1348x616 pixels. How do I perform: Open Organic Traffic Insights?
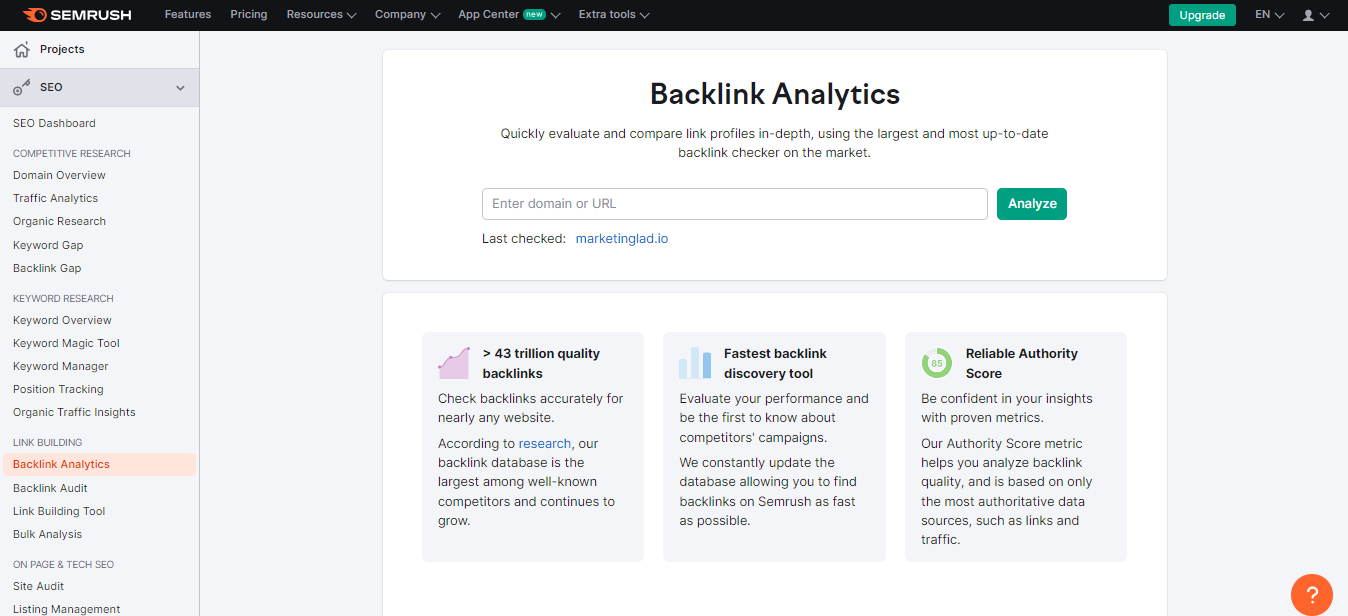pos(74,412)
